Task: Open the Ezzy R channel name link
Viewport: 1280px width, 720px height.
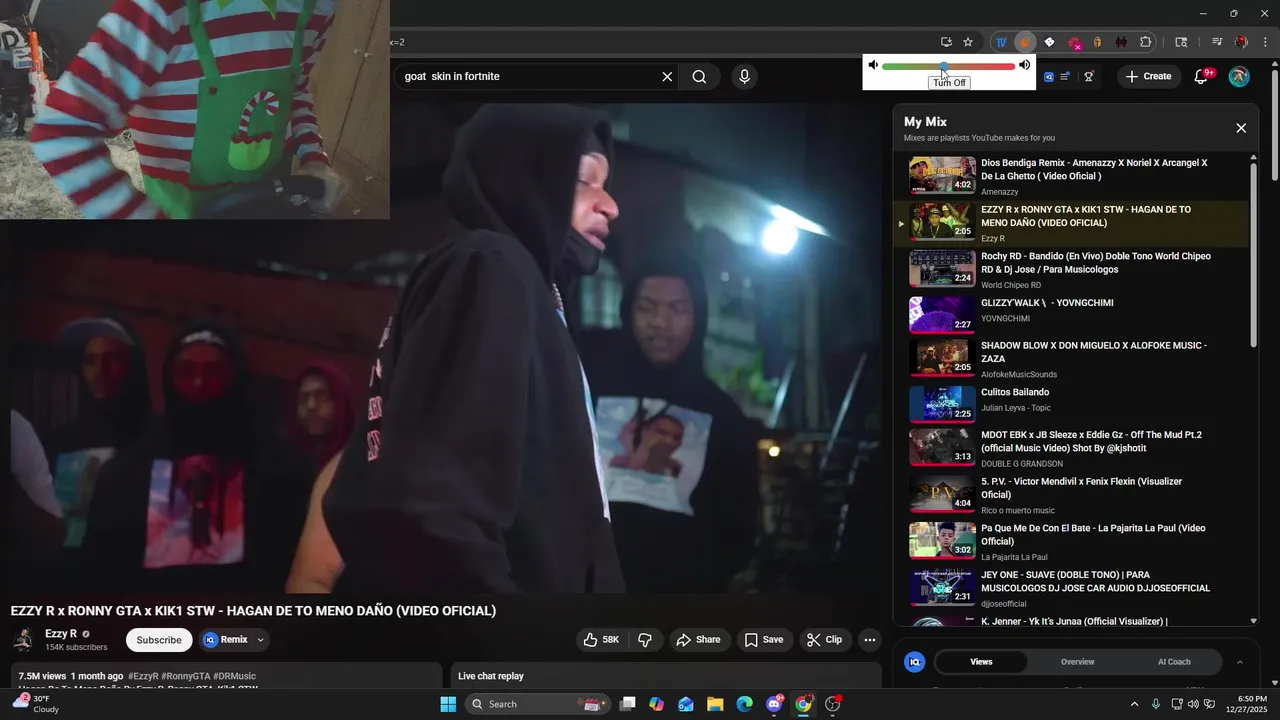Action: 61,634
